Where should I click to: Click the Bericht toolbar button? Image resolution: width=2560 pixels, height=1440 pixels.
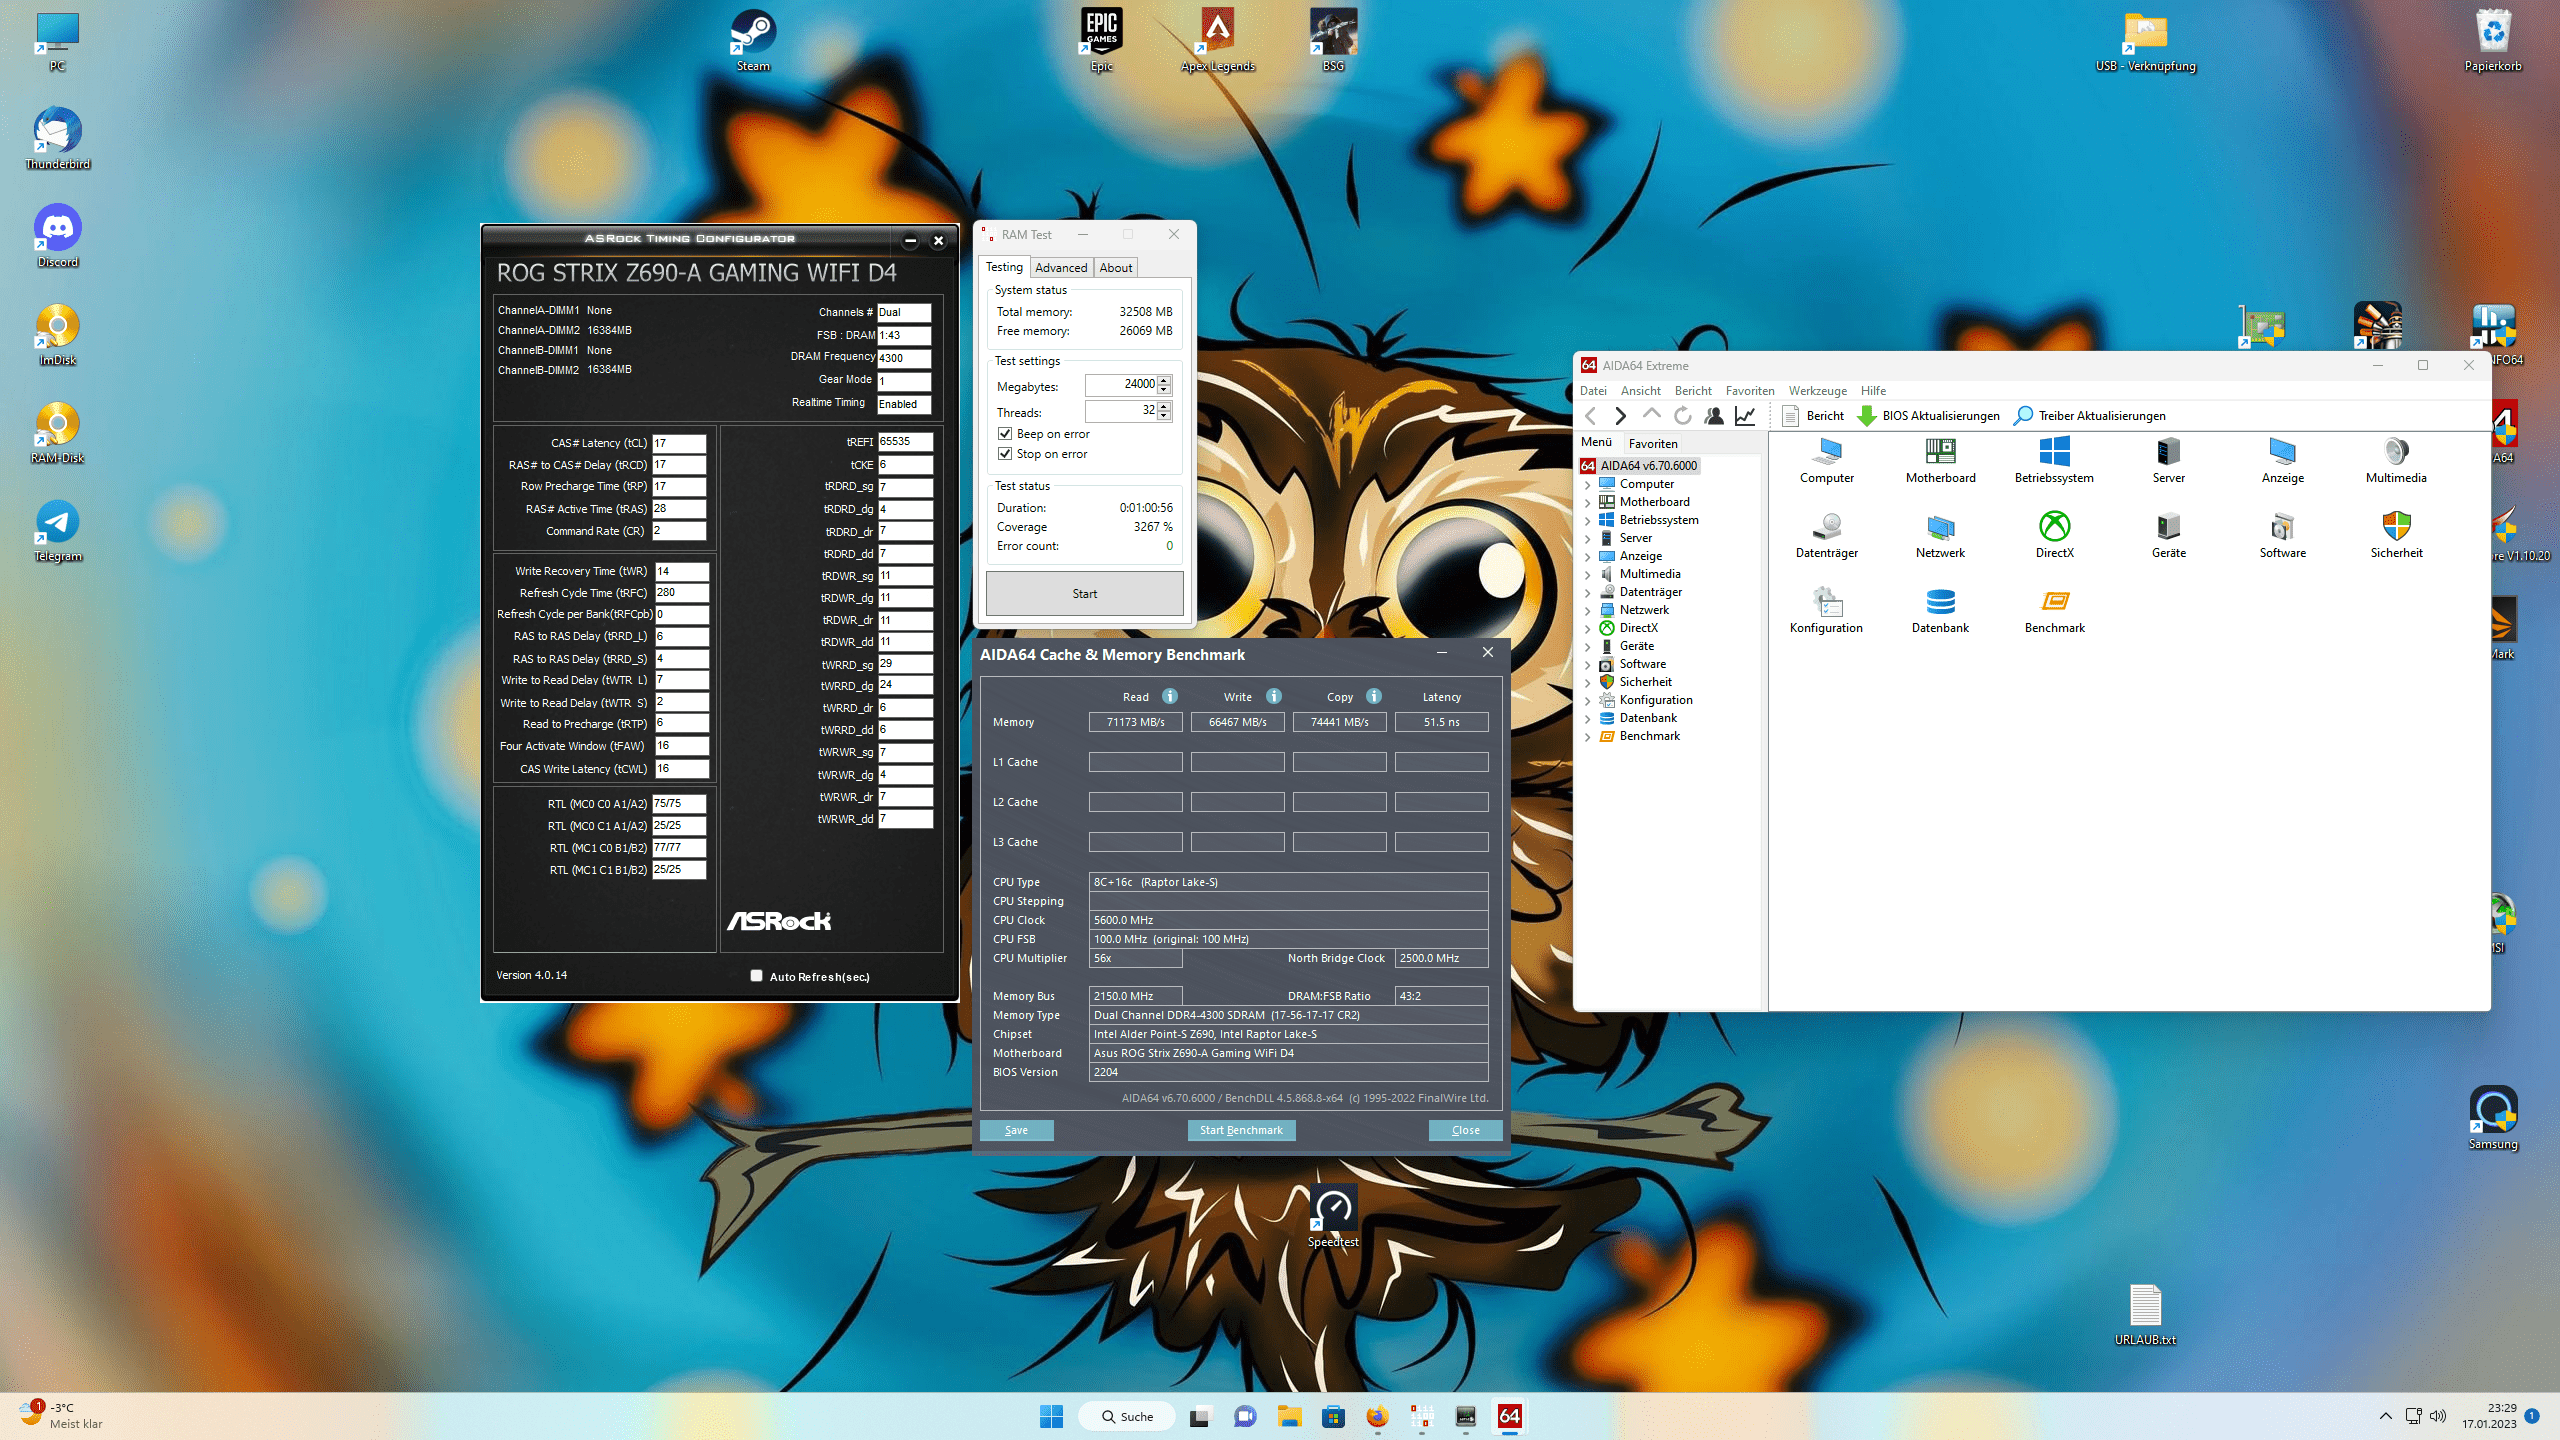(1812, 416)
